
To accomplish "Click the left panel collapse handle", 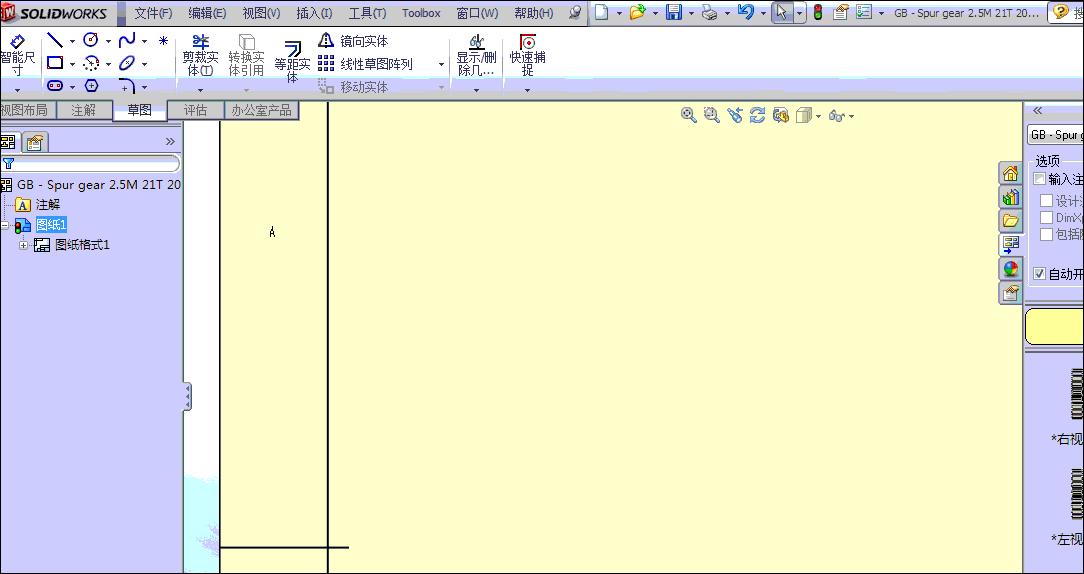I will (187, 396).
